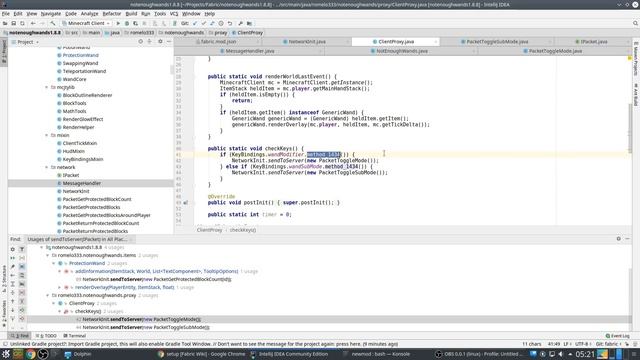Build project with the hammer icon

click(x=53, y=23)
